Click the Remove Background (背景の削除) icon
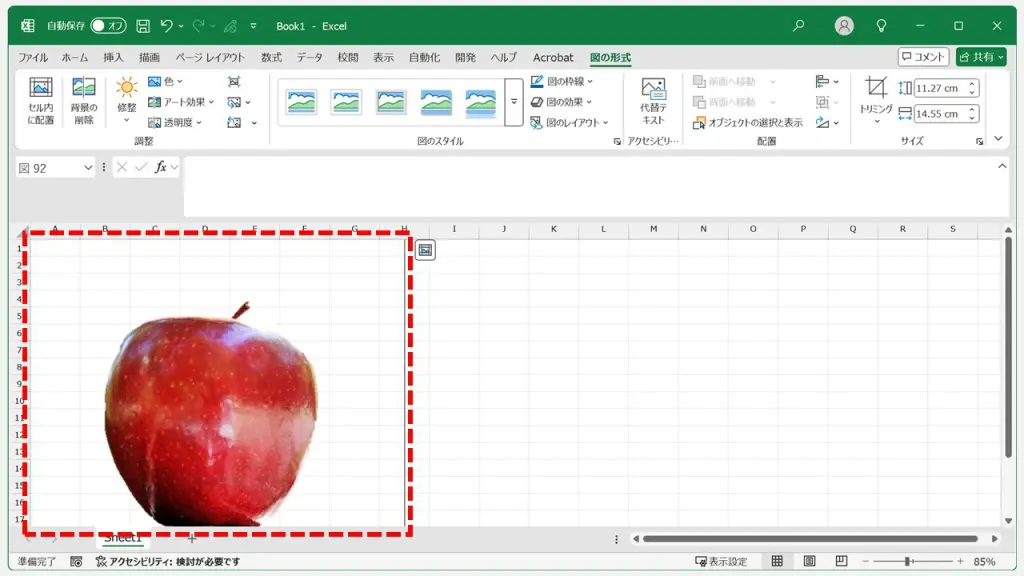The height and width of the screenshot is (576, 1024). point(84,101)
